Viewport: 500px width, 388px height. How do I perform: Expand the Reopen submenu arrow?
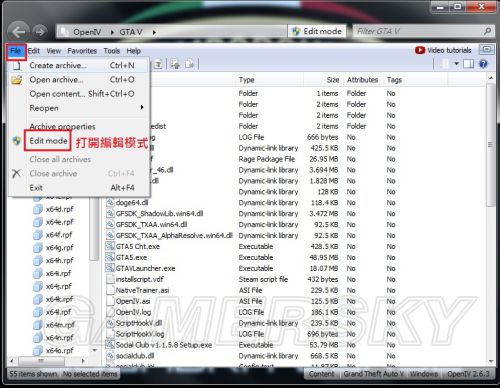[142, 107]
